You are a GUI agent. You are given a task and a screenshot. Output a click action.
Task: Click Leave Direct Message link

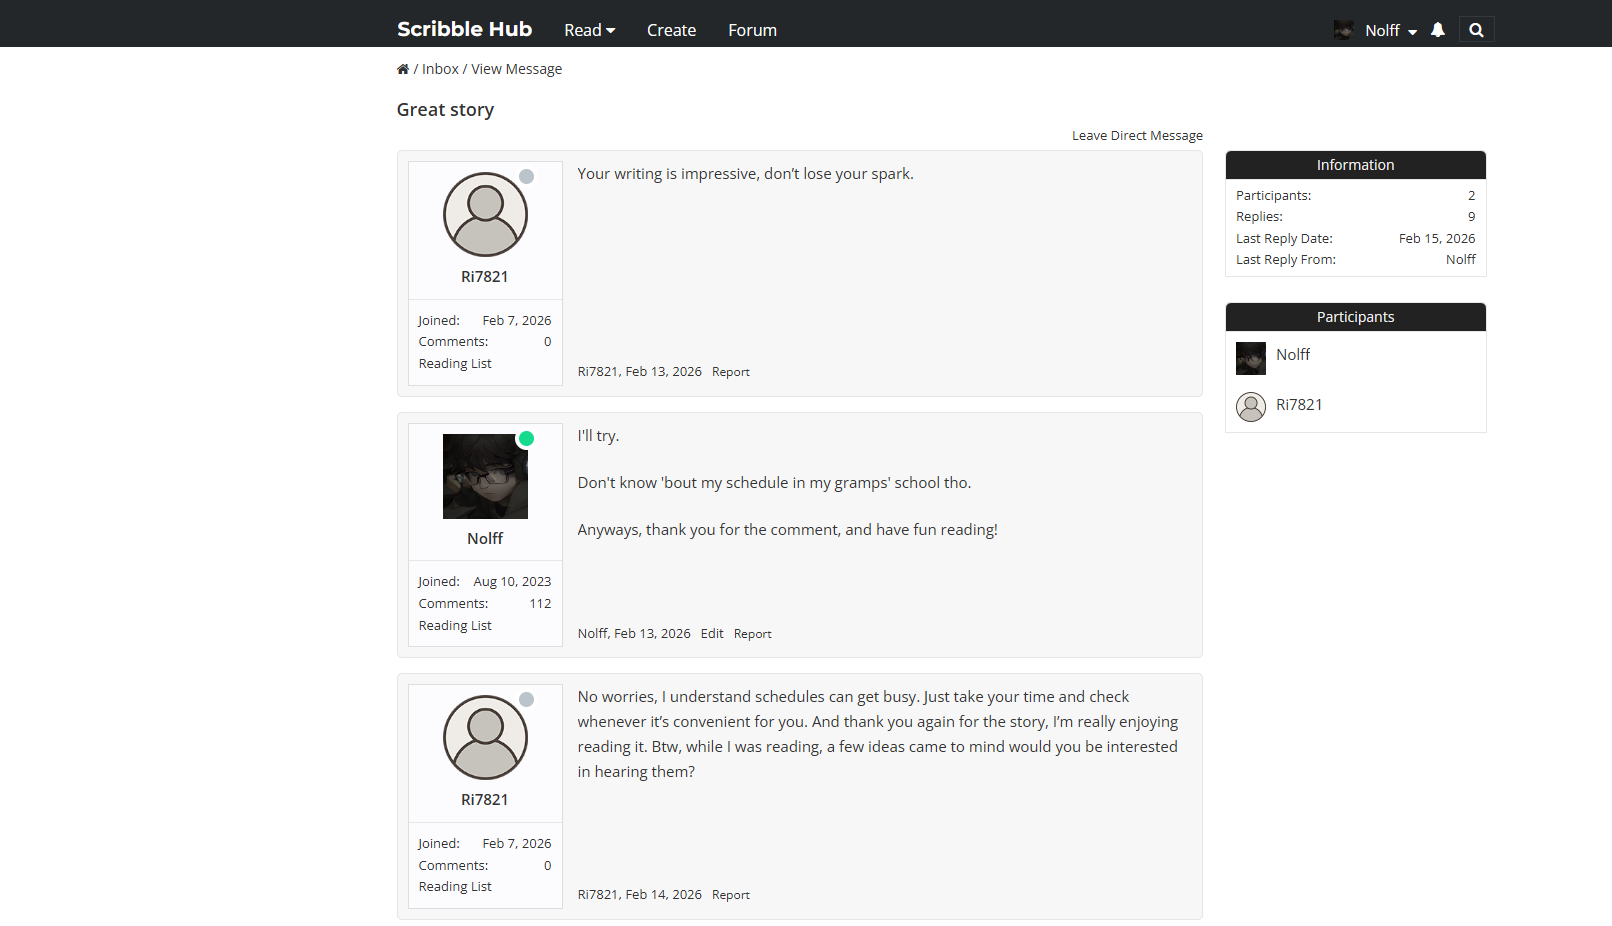point(1137,136)
